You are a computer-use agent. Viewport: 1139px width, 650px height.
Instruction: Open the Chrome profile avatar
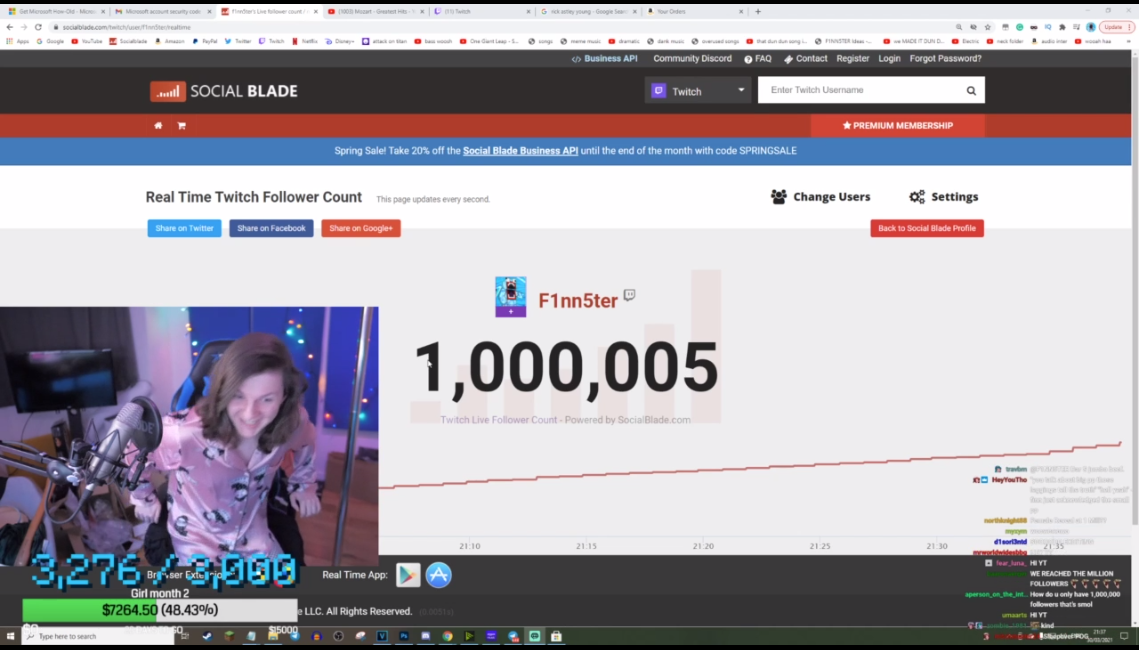coord(1091,27)
